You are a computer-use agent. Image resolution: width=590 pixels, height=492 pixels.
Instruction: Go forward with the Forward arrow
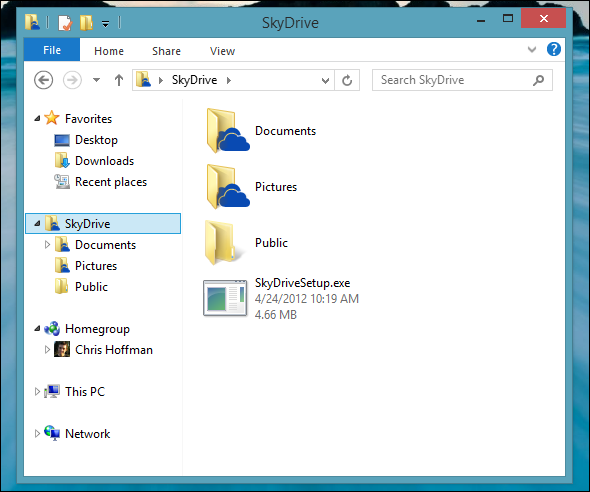click(x=72, y=80)
